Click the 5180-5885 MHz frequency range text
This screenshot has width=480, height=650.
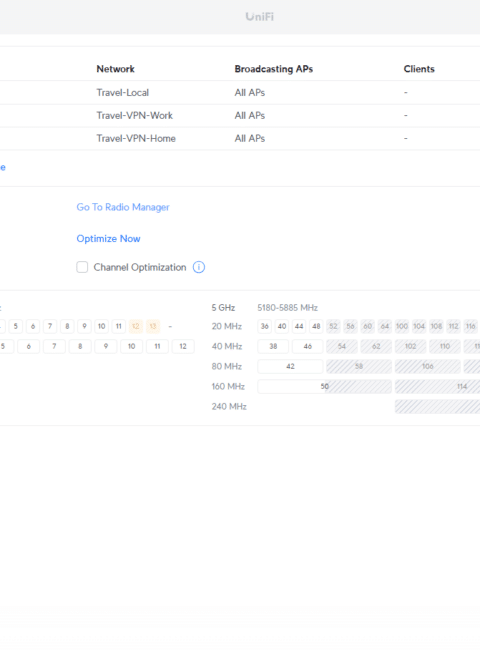288,308
